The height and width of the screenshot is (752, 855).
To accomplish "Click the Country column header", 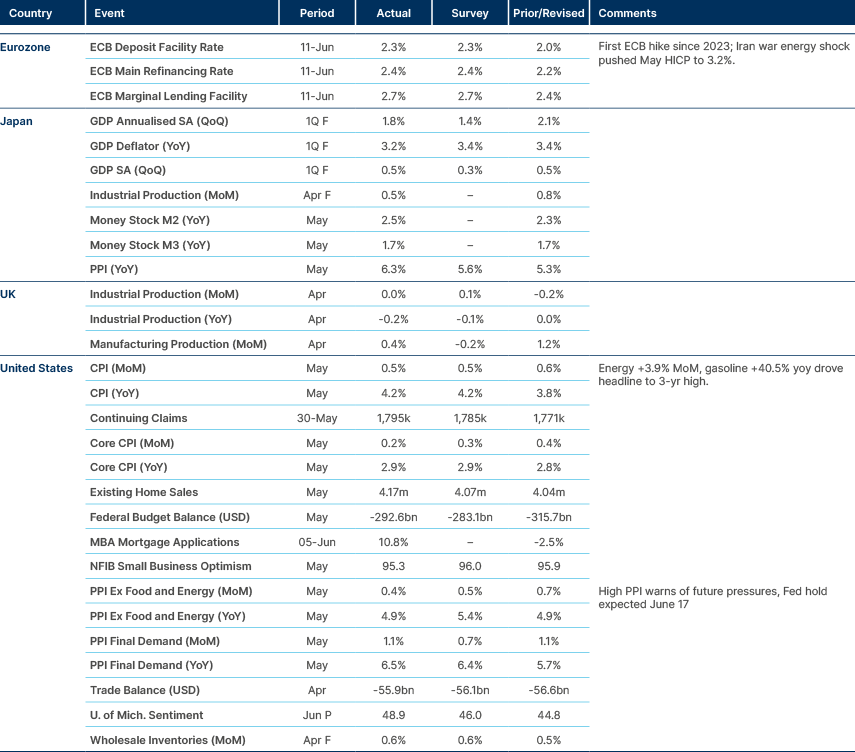I will tap(31, 13).
